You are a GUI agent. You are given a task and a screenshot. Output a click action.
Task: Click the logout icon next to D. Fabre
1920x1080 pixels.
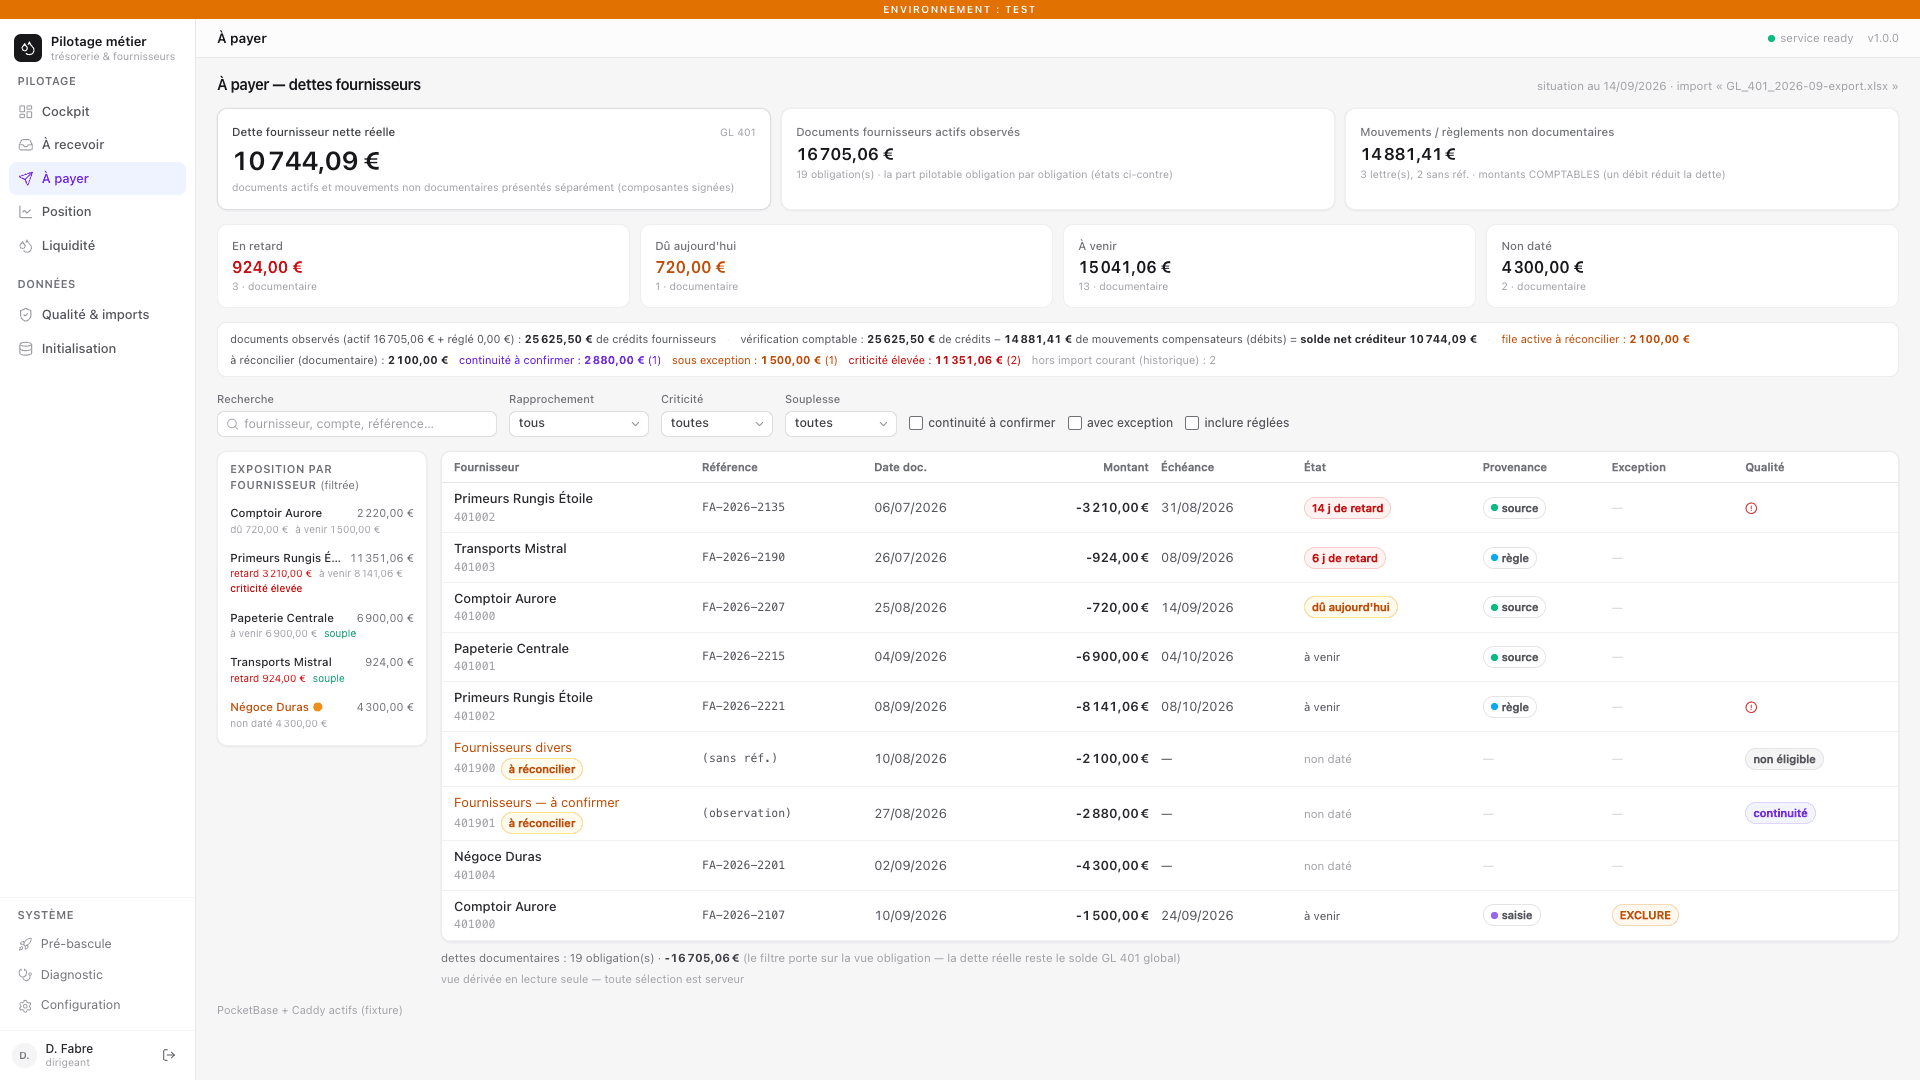169,1055
